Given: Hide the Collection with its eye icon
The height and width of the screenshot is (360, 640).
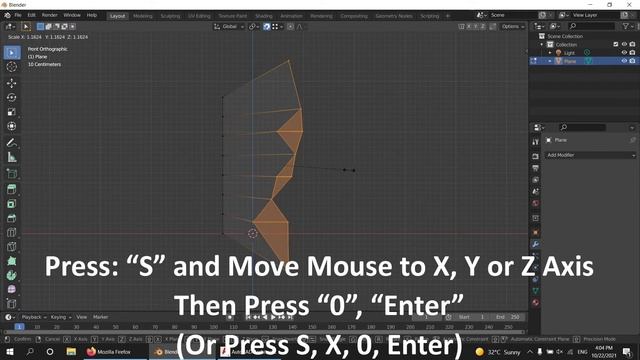Looking at the screenshot, I should coord(624,44).
